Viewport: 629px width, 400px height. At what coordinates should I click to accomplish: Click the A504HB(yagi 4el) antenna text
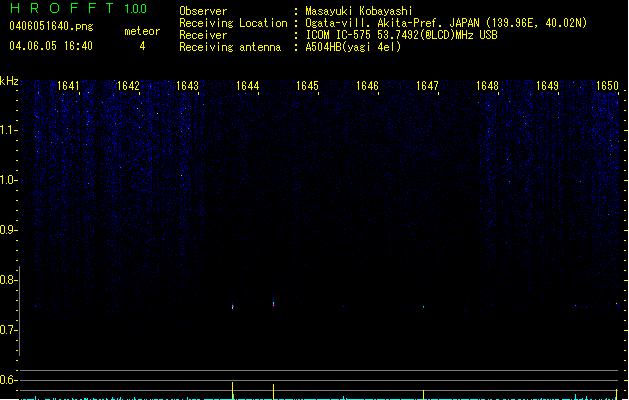(353, 47)
